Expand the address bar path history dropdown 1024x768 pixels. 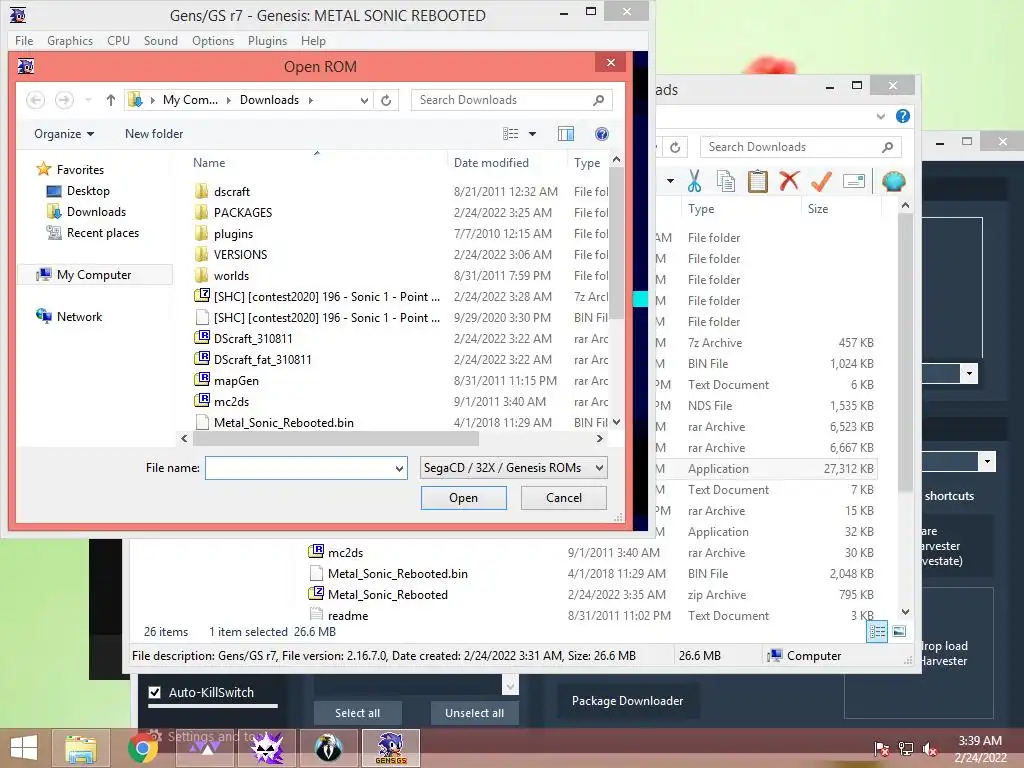pos(364,101)
